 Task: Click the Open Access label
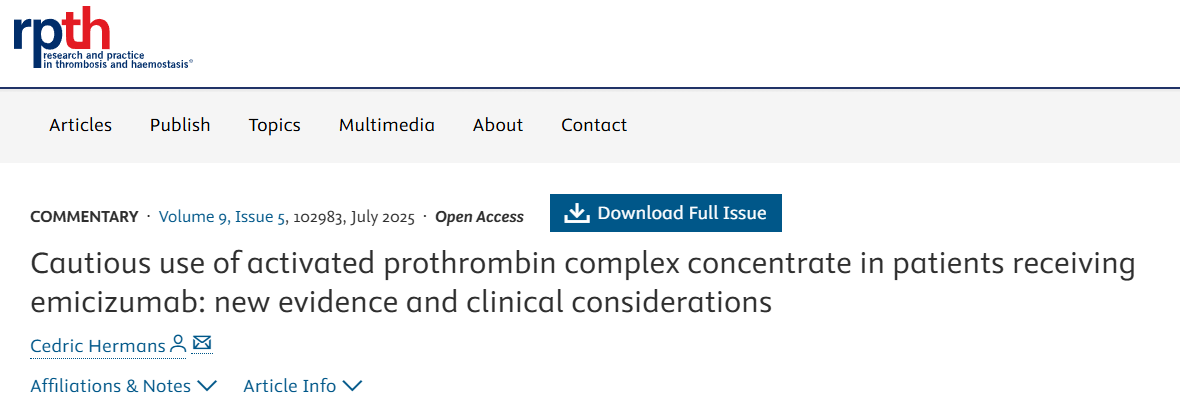coord(479,216)
